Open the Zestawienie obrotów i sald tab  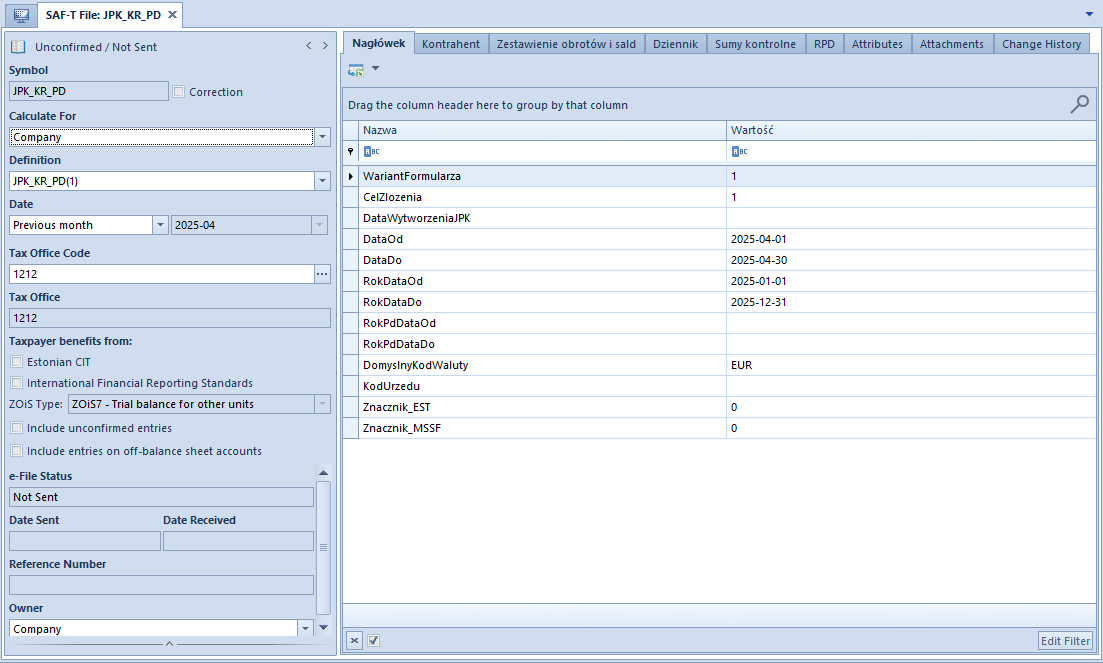click(566, 44)
